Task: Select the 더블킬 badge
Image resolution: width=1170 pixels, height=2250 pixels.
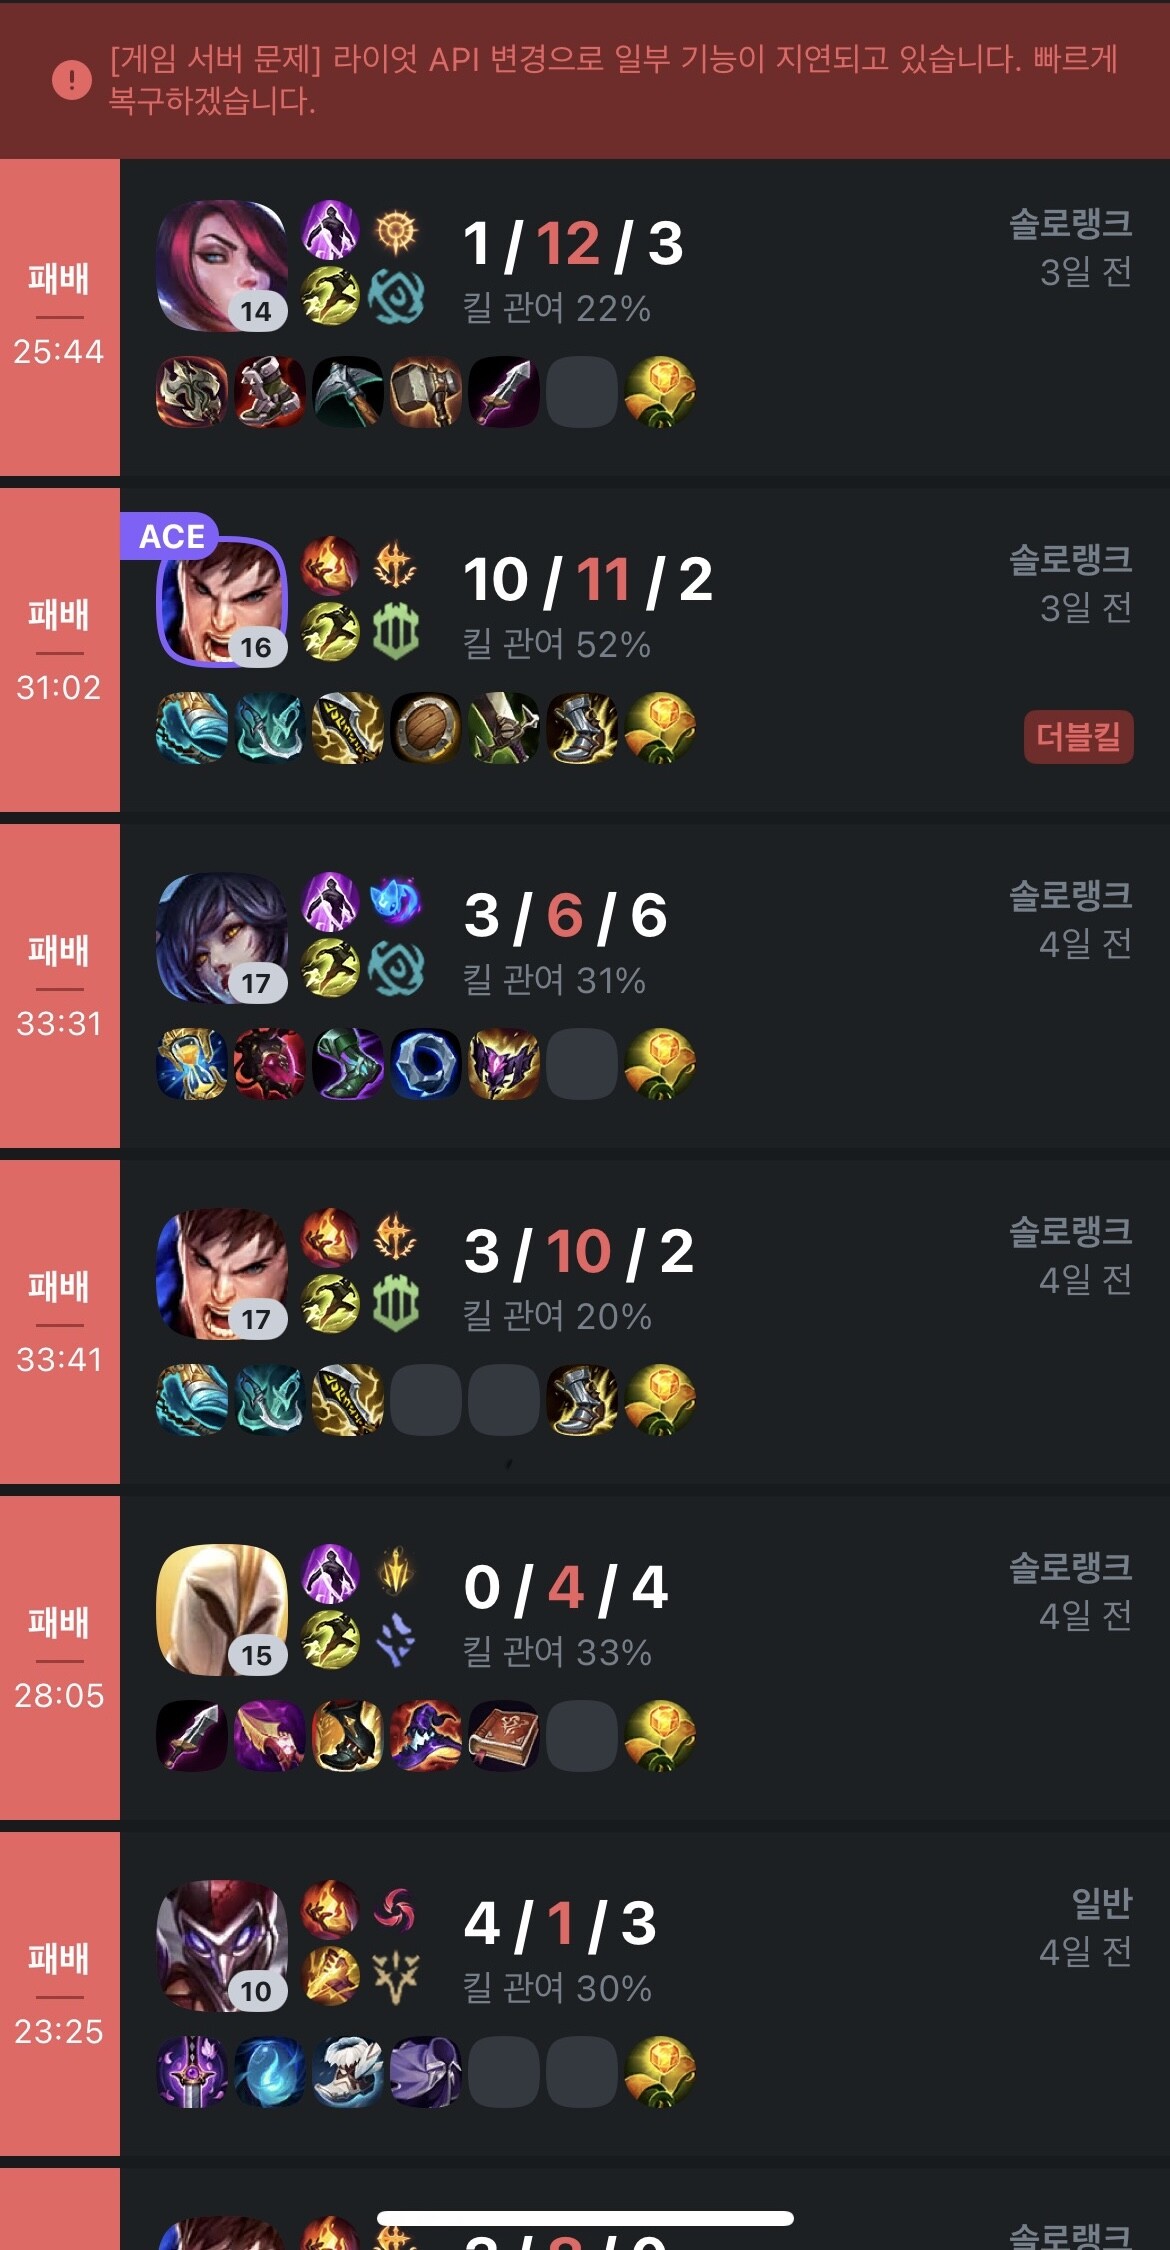Action: point(1078,737)
